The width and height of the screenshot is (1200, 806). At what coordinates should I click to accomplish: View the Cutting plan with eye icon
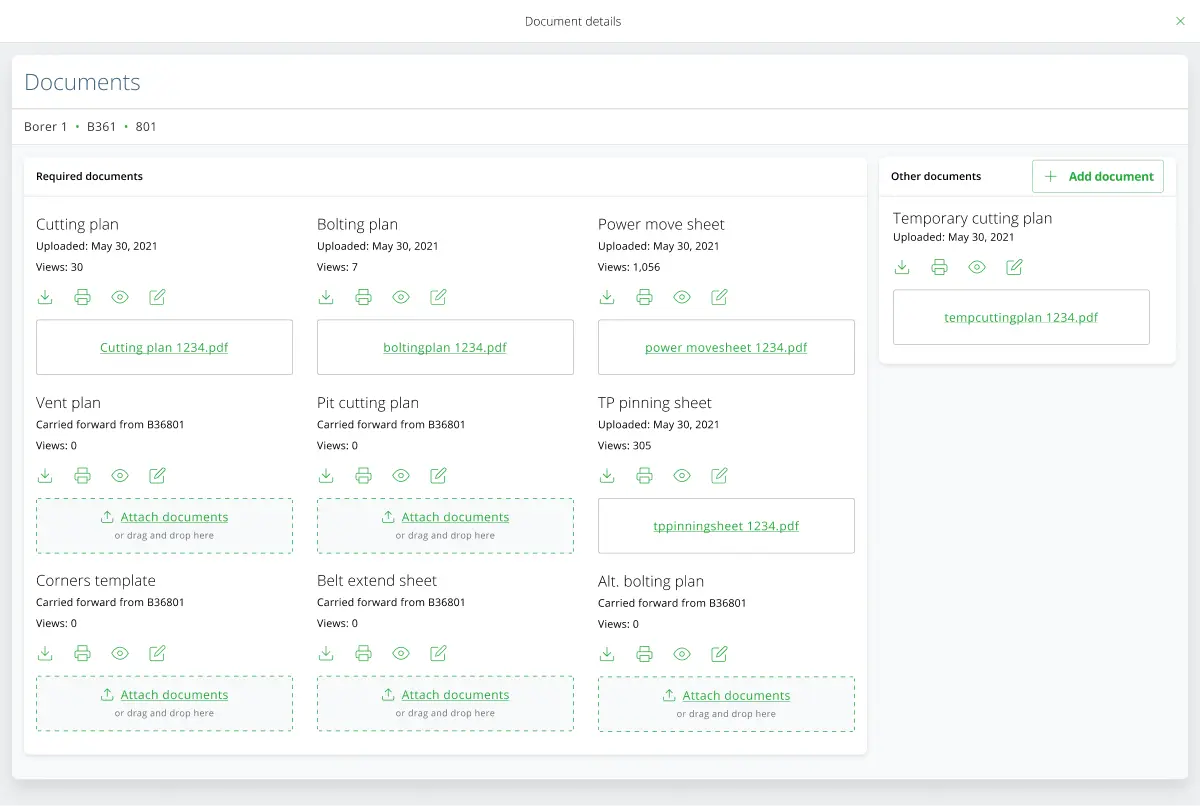pyautogui.click(x=120, y=297)
